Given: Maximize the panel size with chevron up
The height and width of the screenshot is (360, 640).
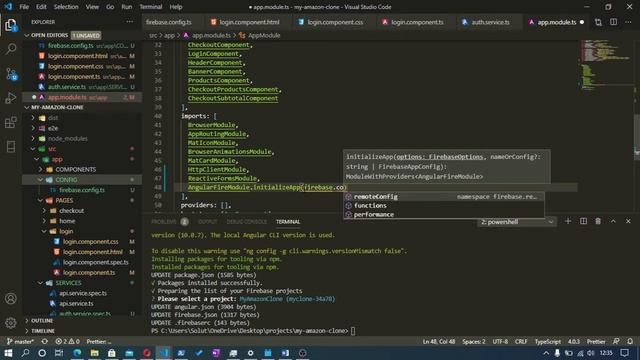Looking at the screenshot, I should (x=613, y=221).
